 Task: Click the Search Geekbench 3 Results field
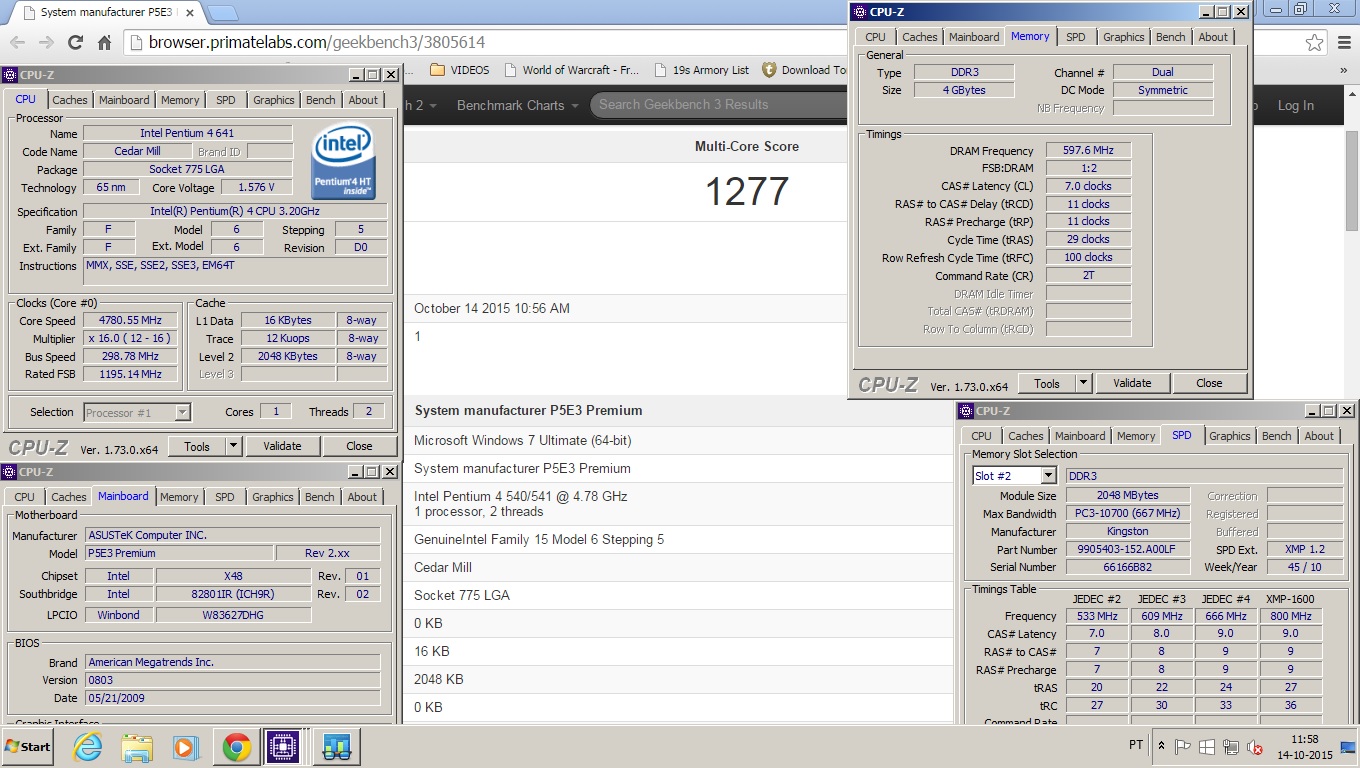(718, 104)
